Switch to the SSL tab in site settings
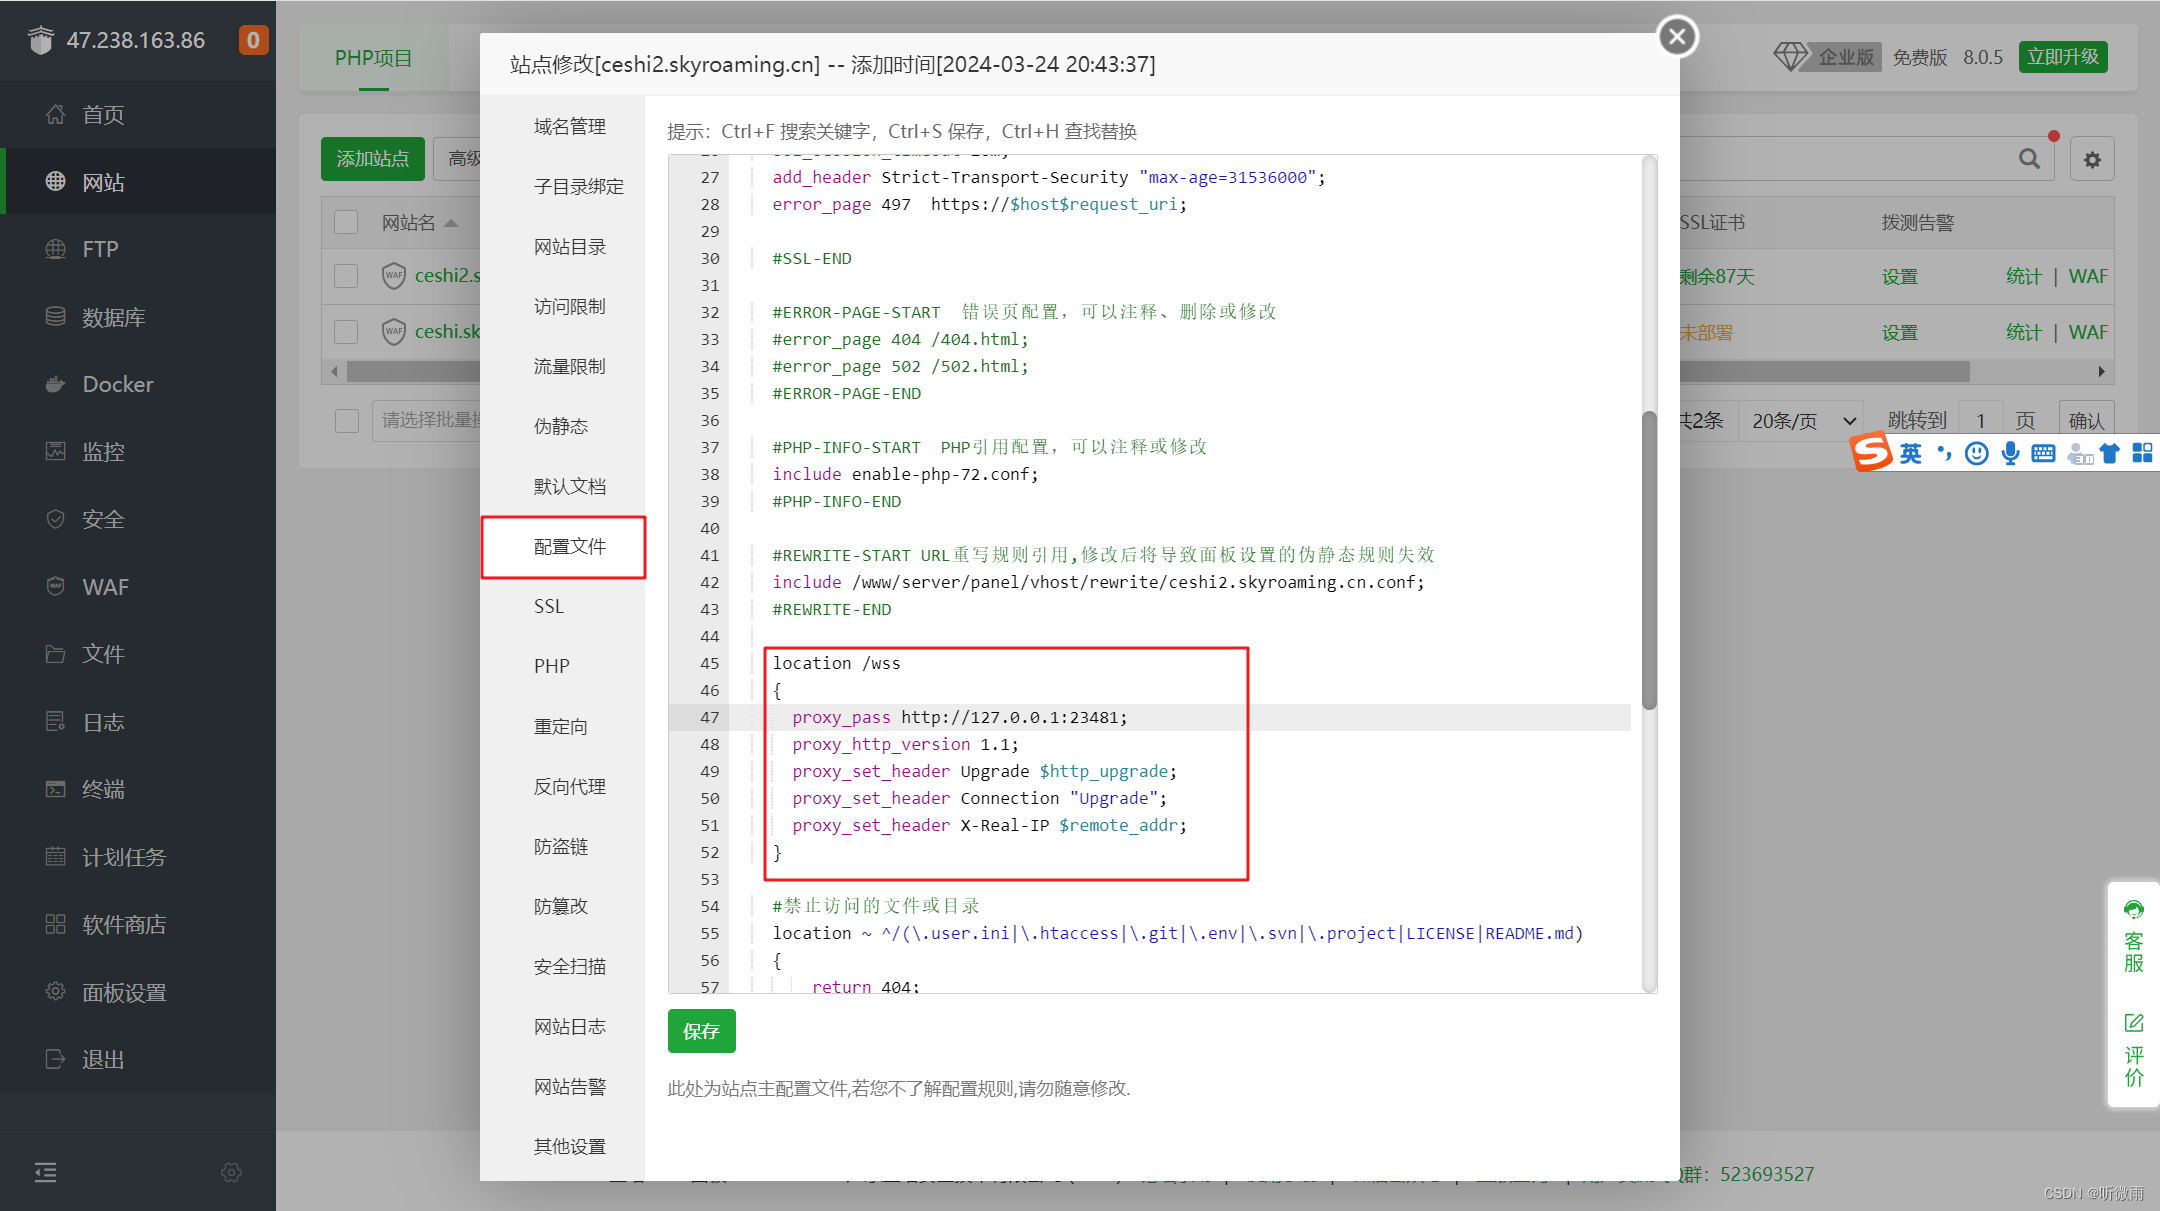 coord(548,606)
